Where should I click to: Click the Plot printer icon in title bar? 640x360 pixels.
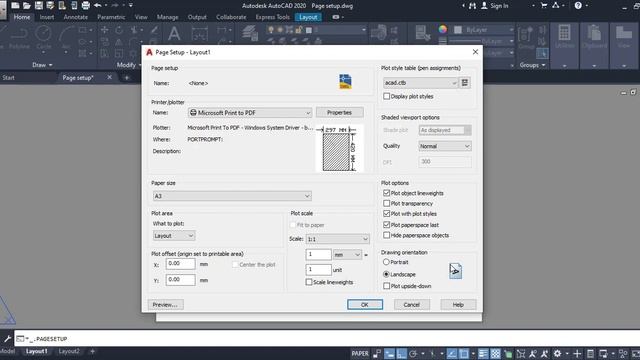86,6
